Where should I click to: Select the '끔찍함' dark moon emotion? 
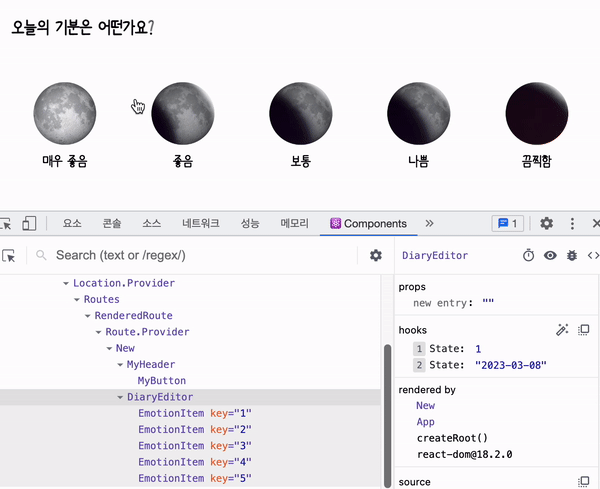[x=537, y=113]
